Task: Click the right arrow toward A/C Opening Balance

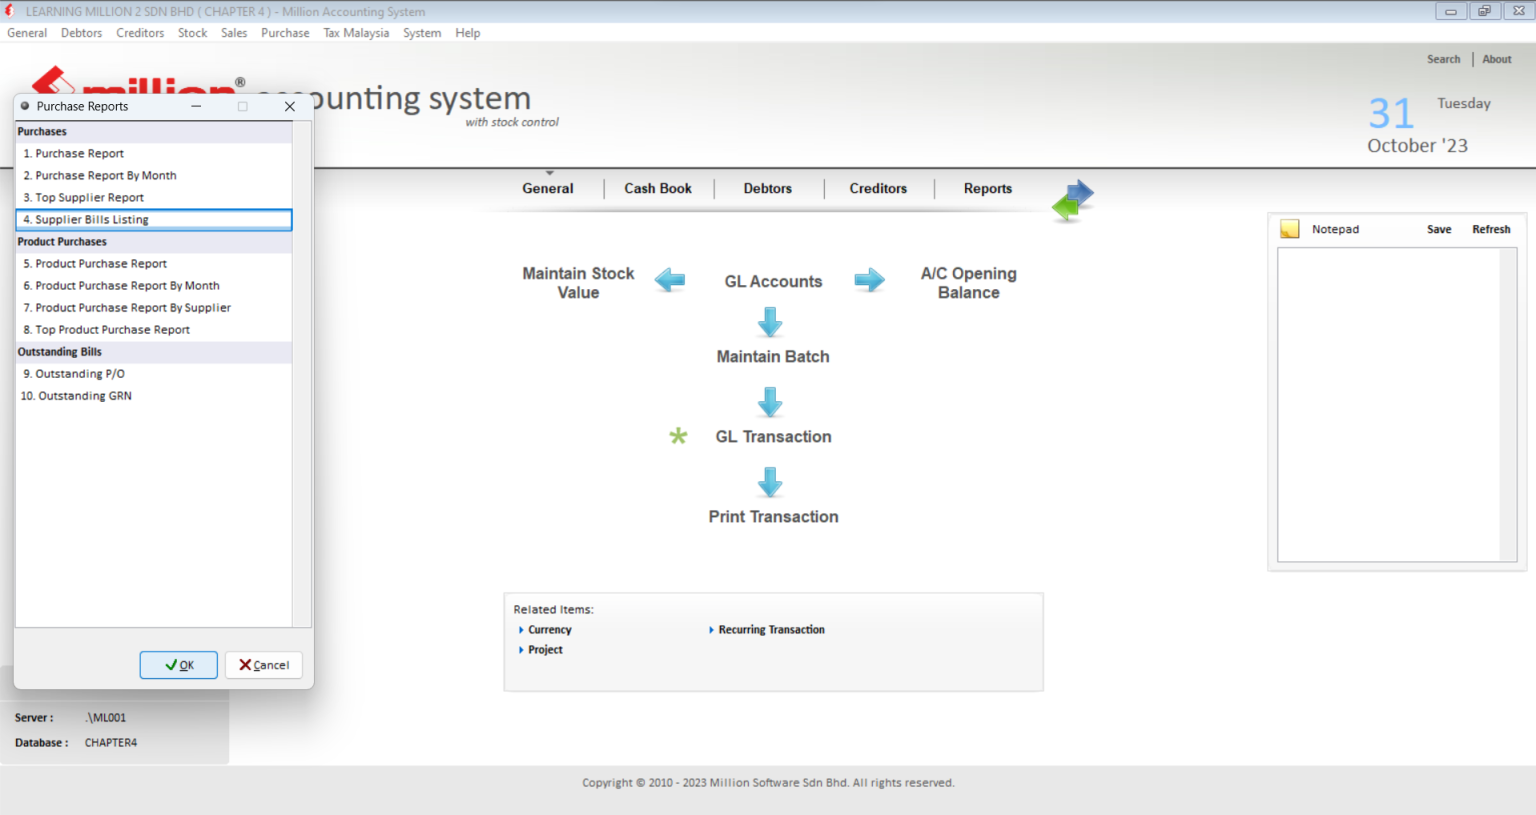Action: coord(870,280)
